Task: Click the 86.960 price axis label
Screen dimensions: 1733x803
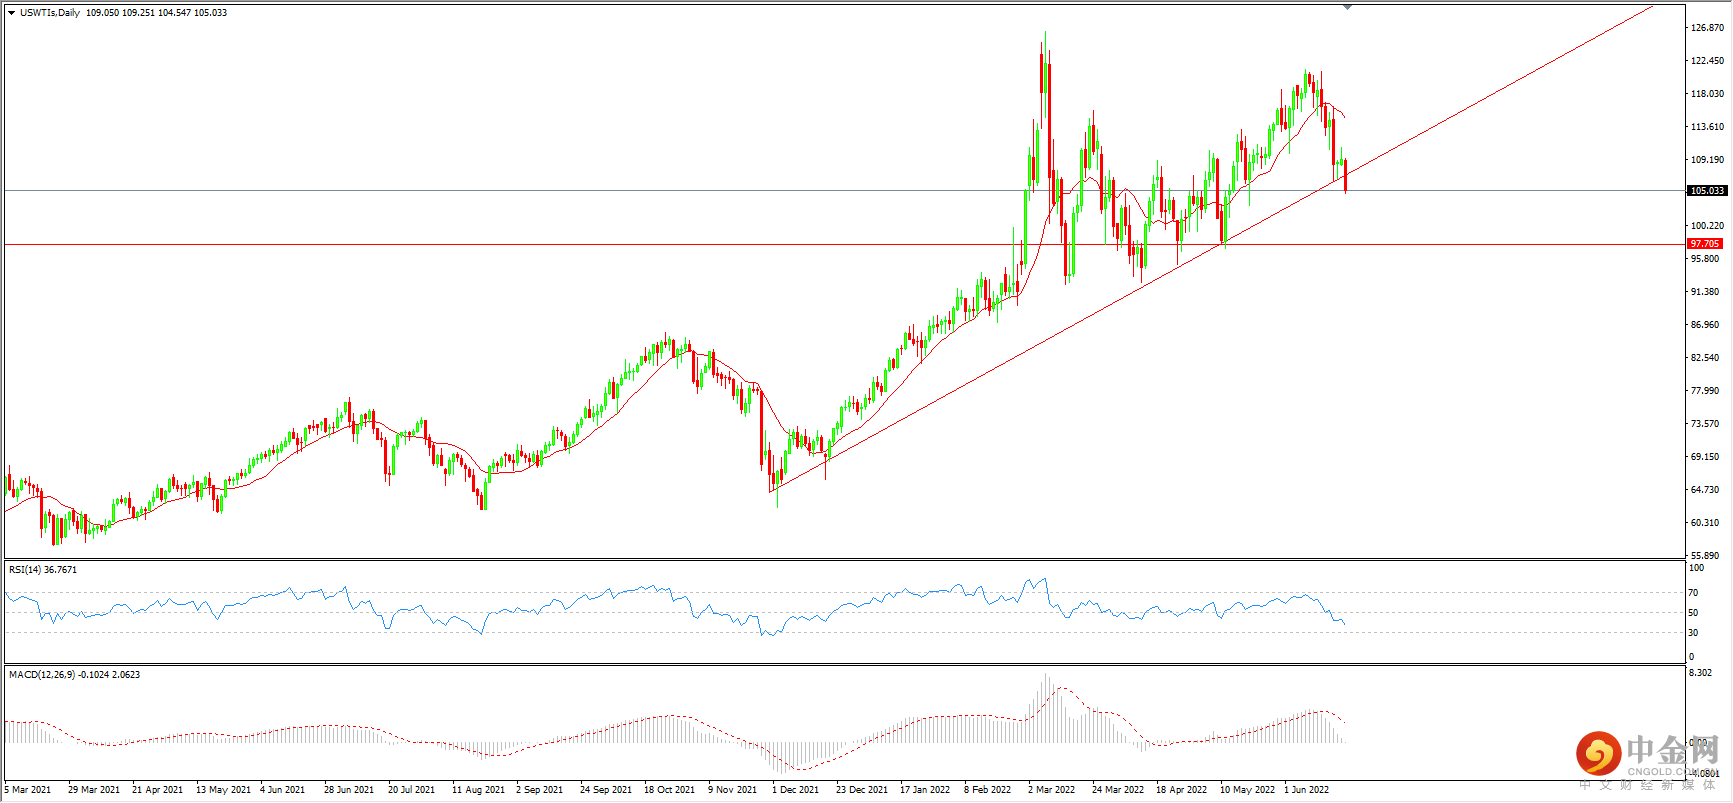Action: tap(1705, 325)
